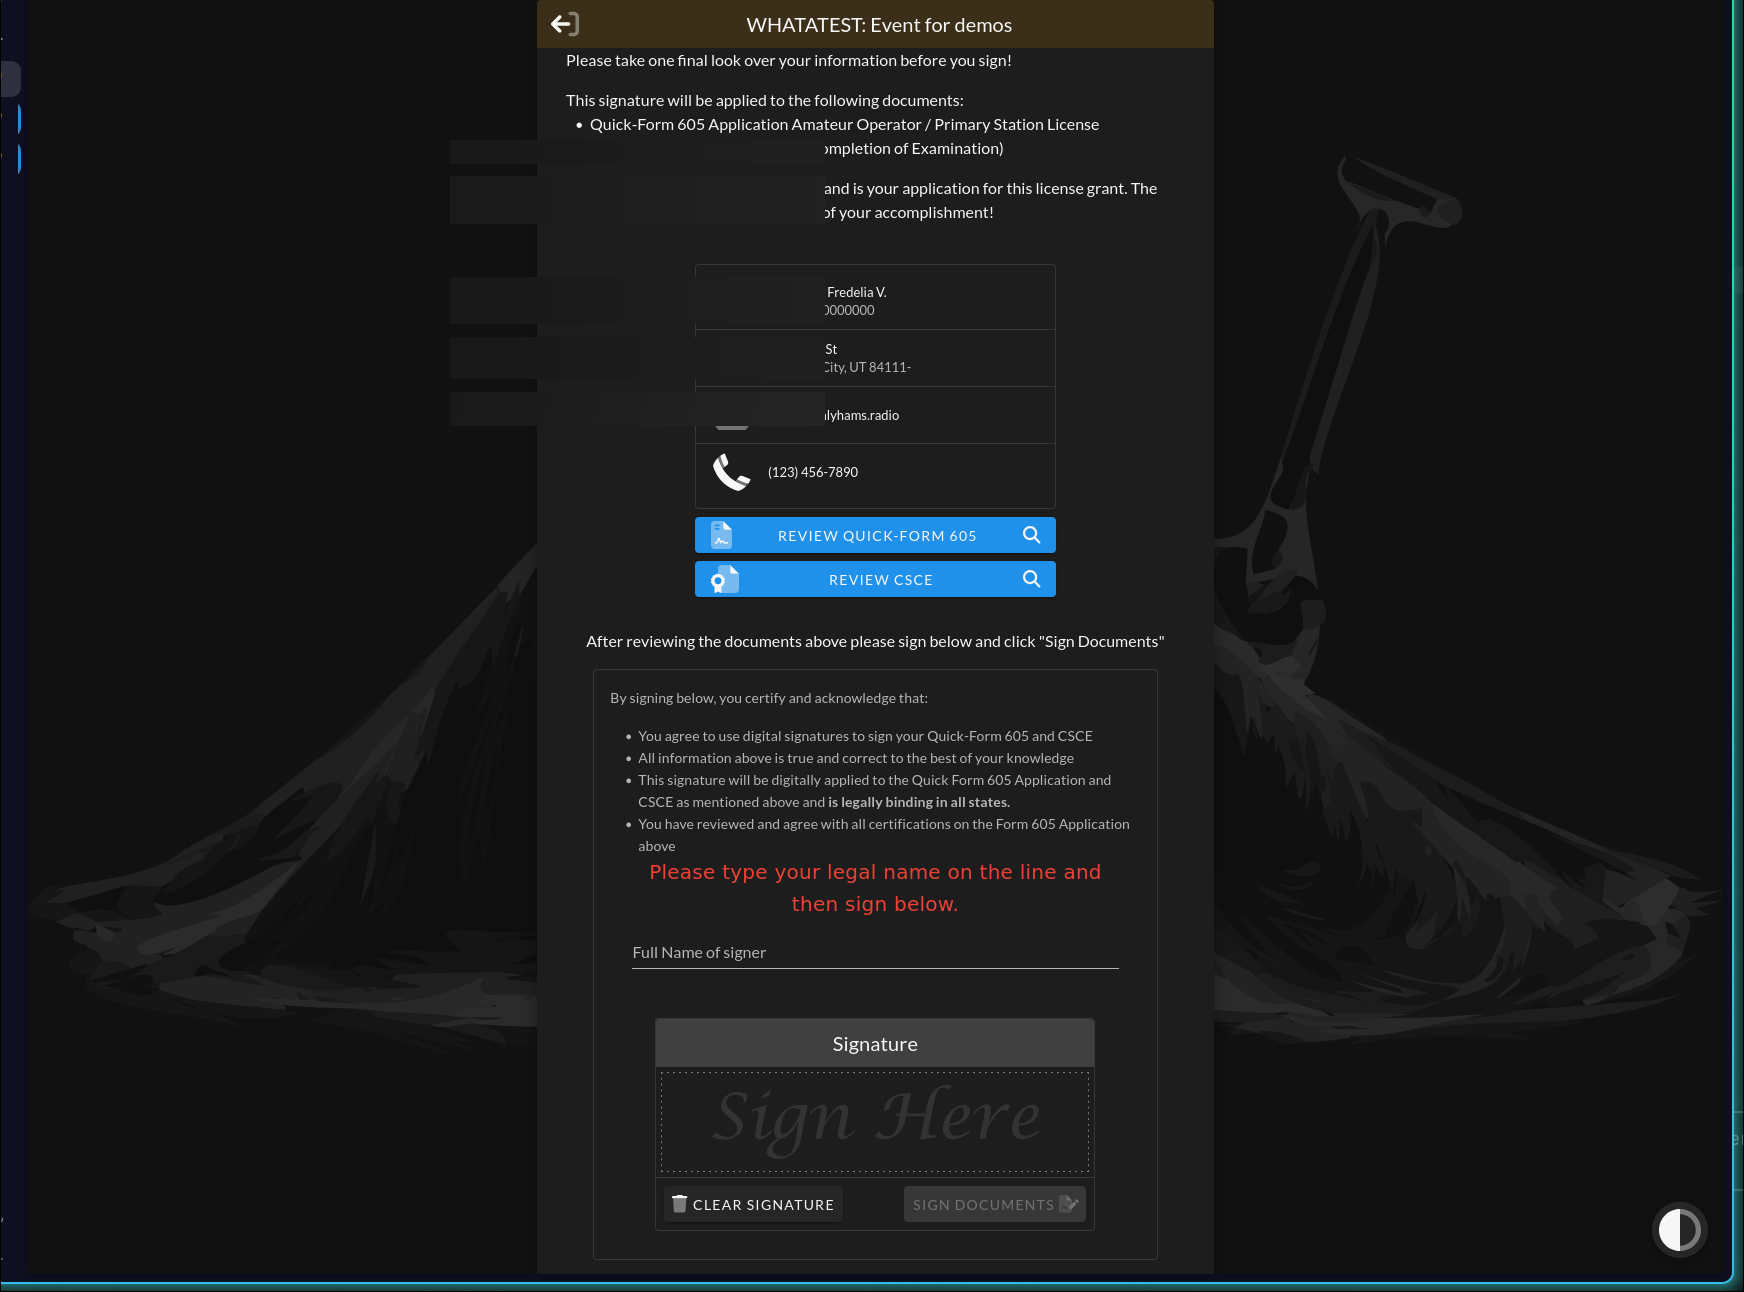Click the Sign Documents button
Screen dimensions: 1744x1292
point(995,1204)
